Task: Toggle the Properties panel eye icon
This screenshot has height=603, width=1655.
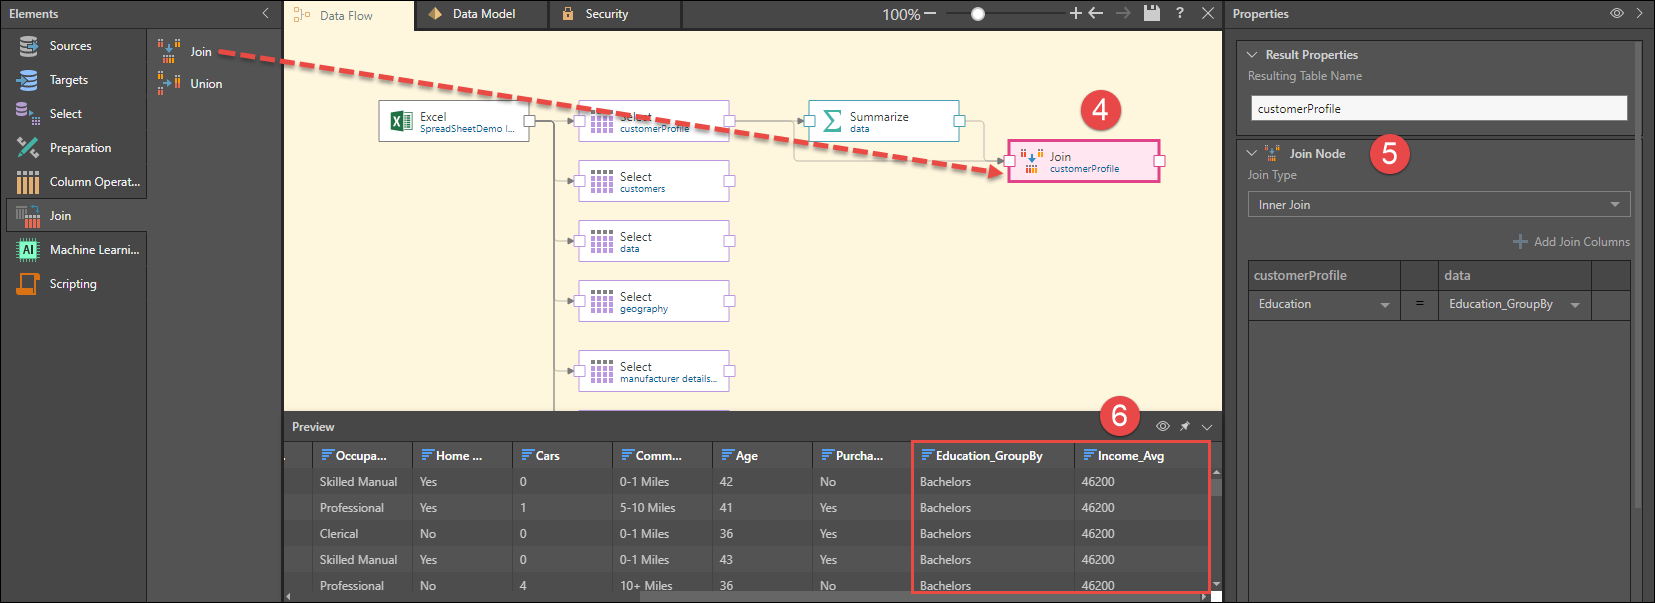Action: (1616, 13)
